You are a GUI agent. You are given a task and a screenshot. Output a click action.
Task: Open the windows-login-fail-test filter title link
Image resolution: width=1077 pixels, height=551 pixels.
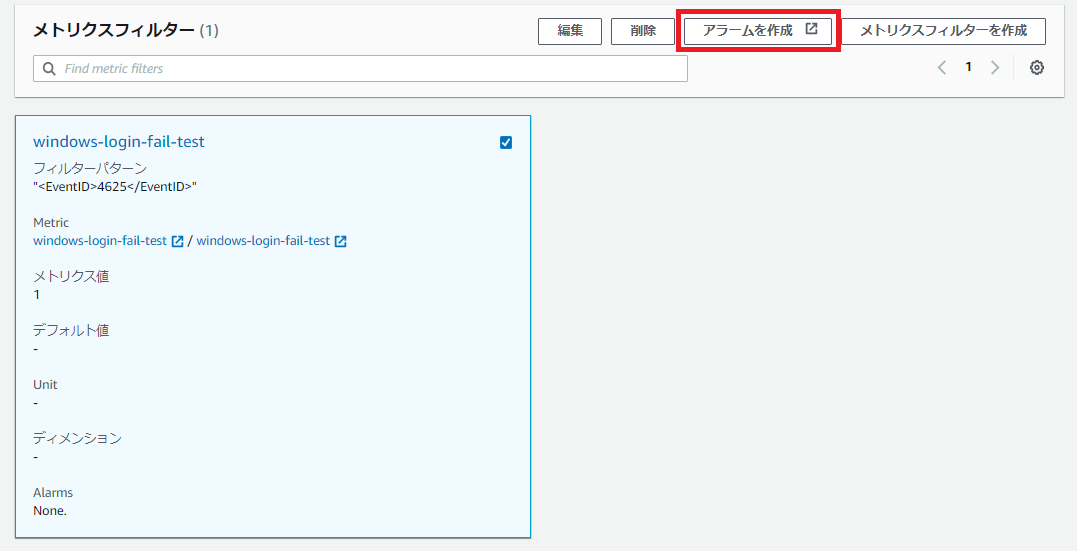click(119, 142)
